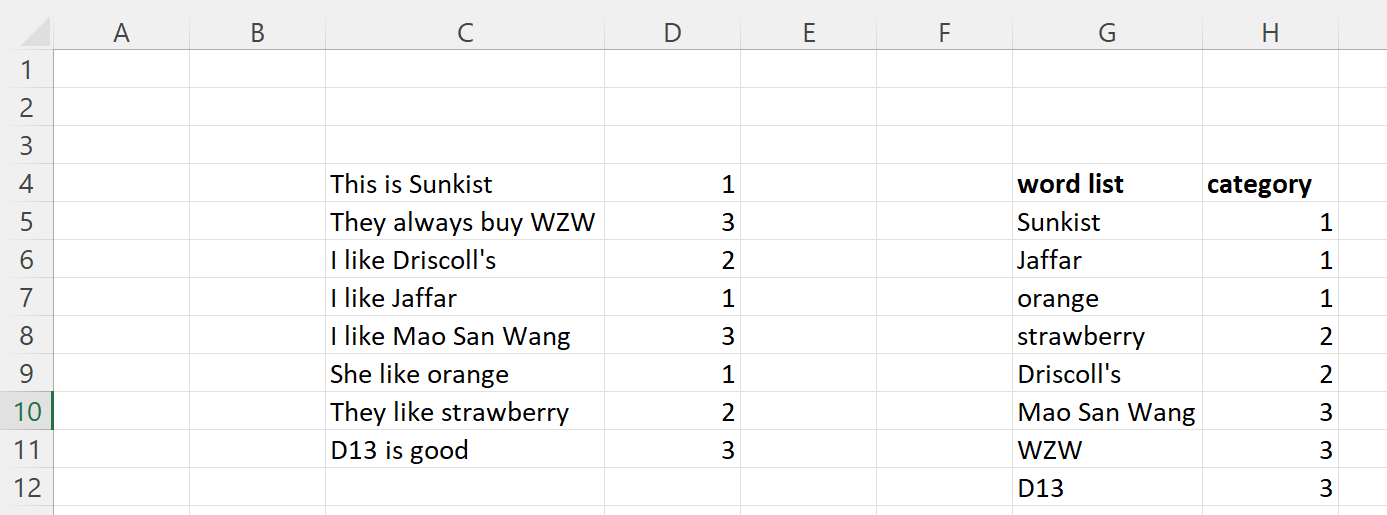Viewport: 1387px width, 515px height.
Task: Select column C header
Action: (465, 33)
